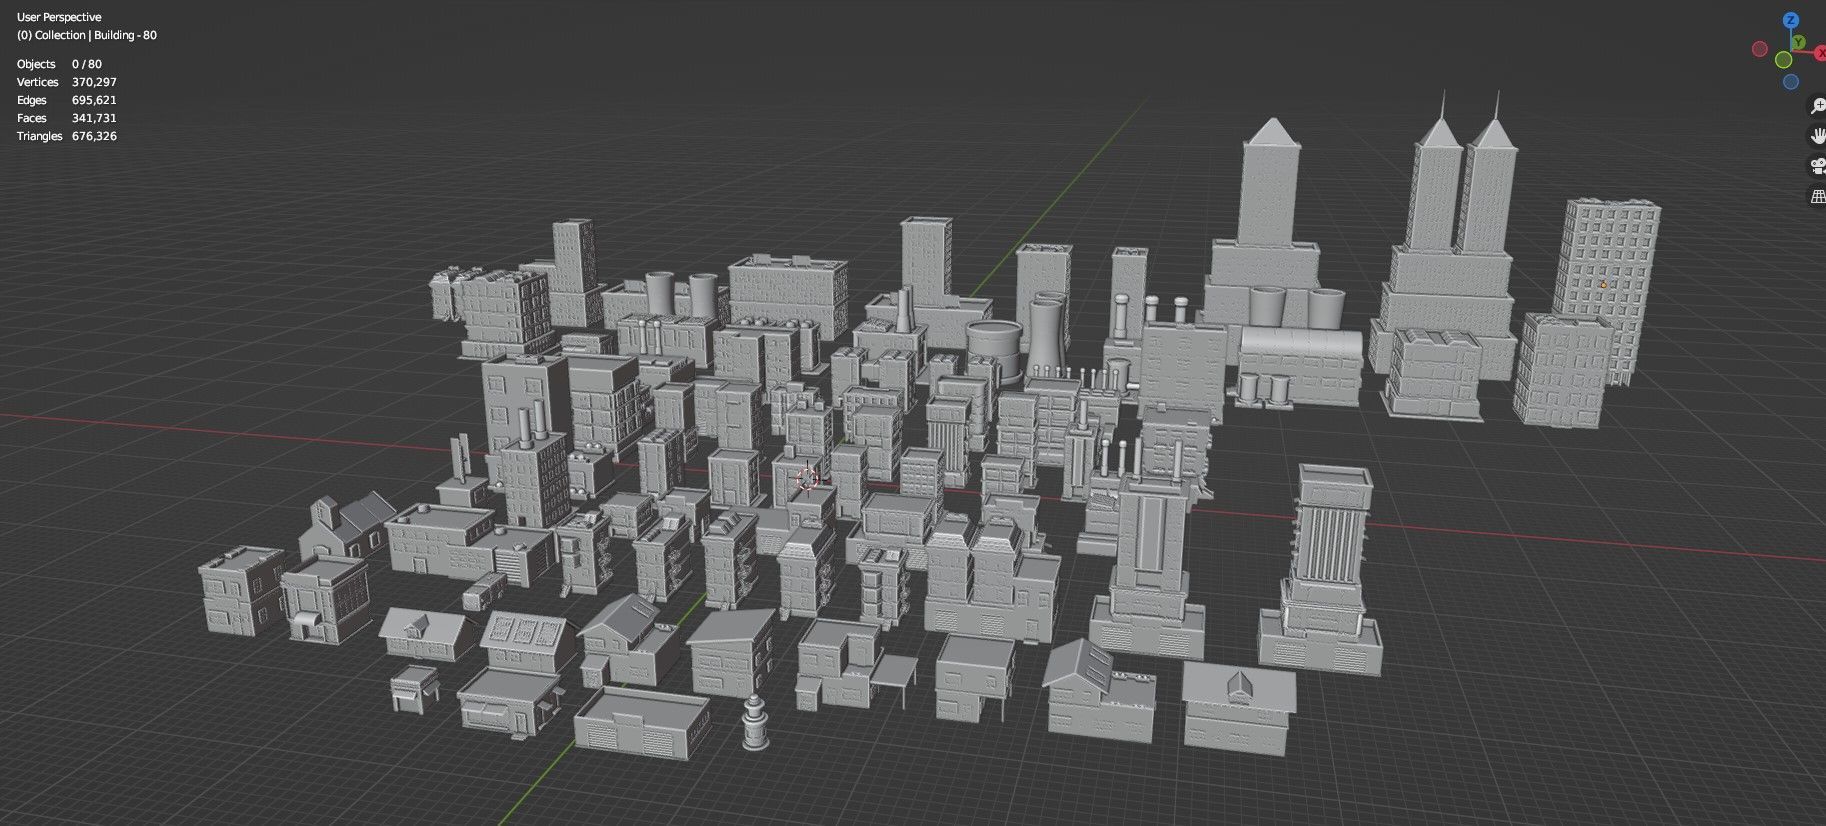Click the Vertices "370,297" value
Screen dimensions: 1826x826
94,82
